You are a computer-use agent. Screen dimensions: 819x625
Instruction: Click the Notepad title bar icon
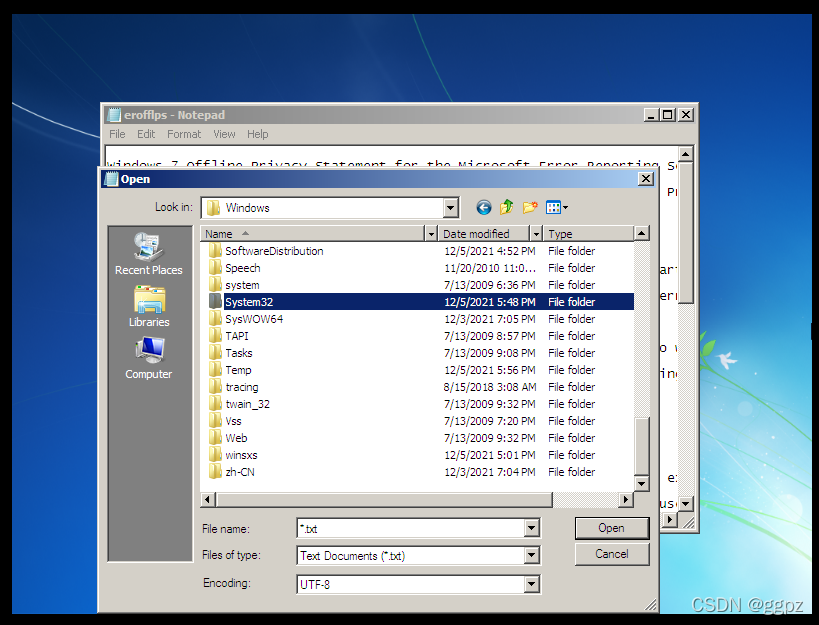click(x=113, y=115)
